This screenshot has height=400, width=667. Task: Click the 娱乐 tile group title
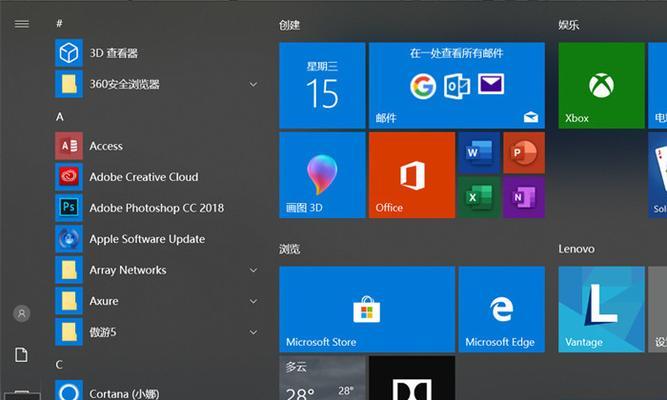pos(569,25)
